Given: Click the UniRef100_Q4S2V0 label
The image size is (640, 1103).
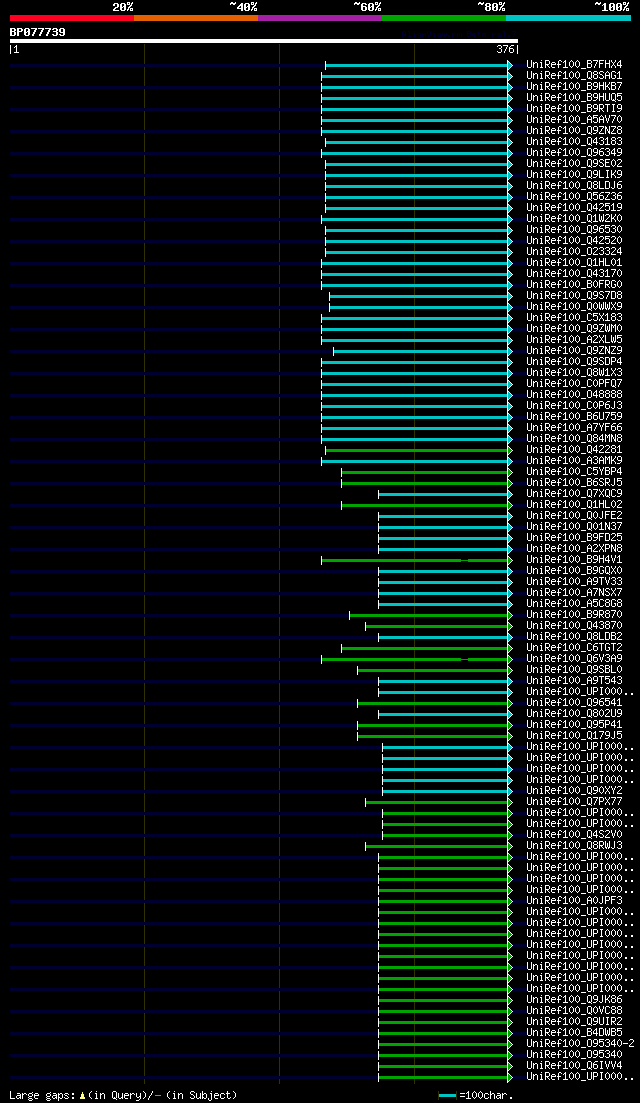Looking at the screenshot, I should pos(574,836).
